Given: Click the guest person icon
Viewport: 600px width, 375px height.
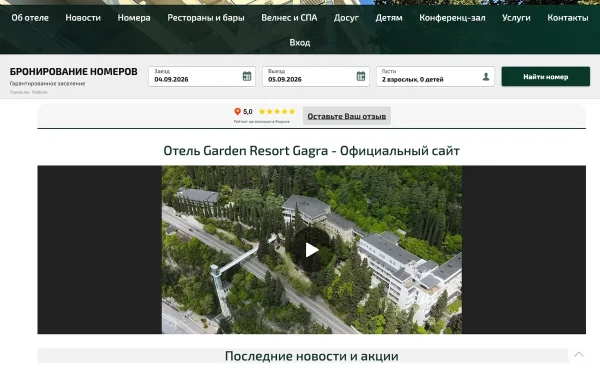Looking at the screenshot, I should pos(486,77).
